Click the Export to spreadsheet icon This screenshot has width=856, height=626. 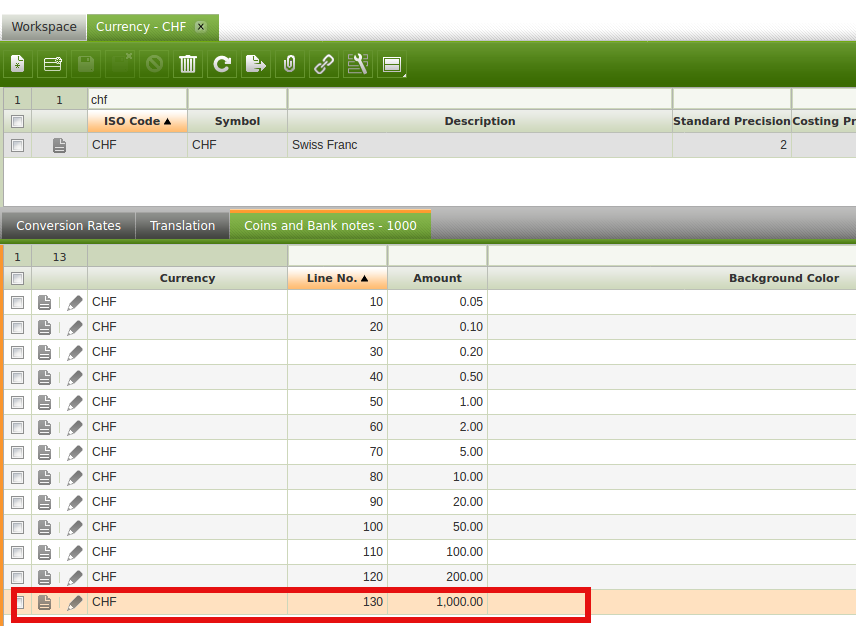pyautogui.click(x=256, y=65)
